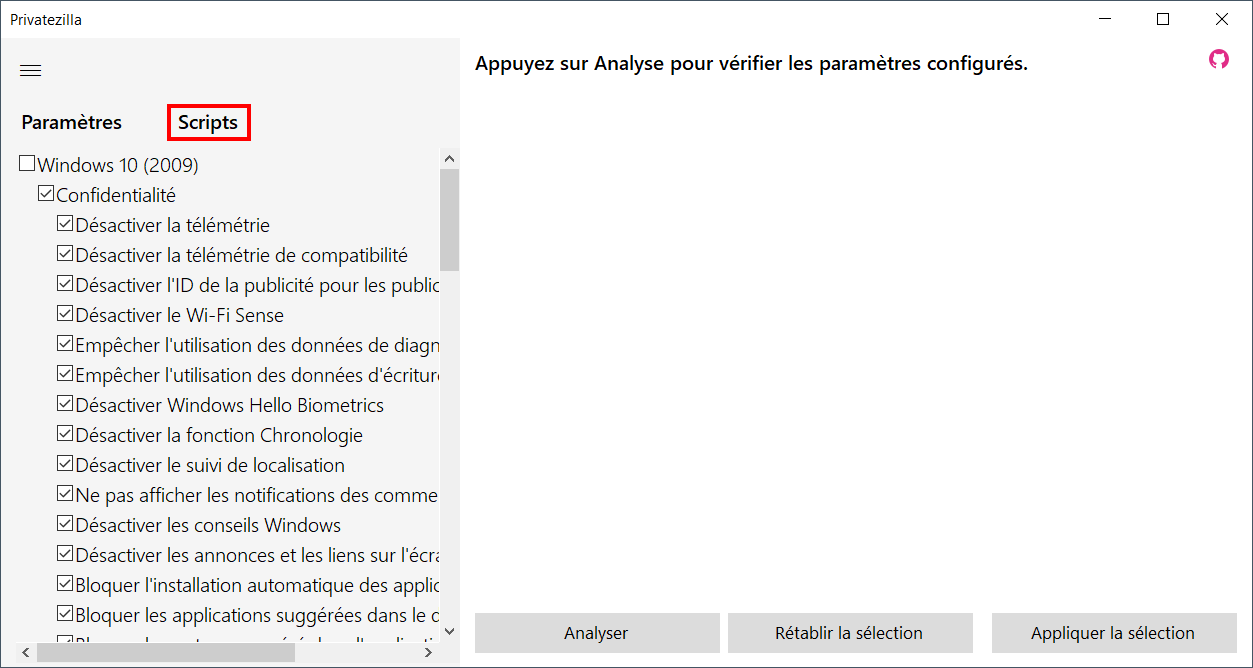Select the Paramètres tab

(x=72, y=122)
